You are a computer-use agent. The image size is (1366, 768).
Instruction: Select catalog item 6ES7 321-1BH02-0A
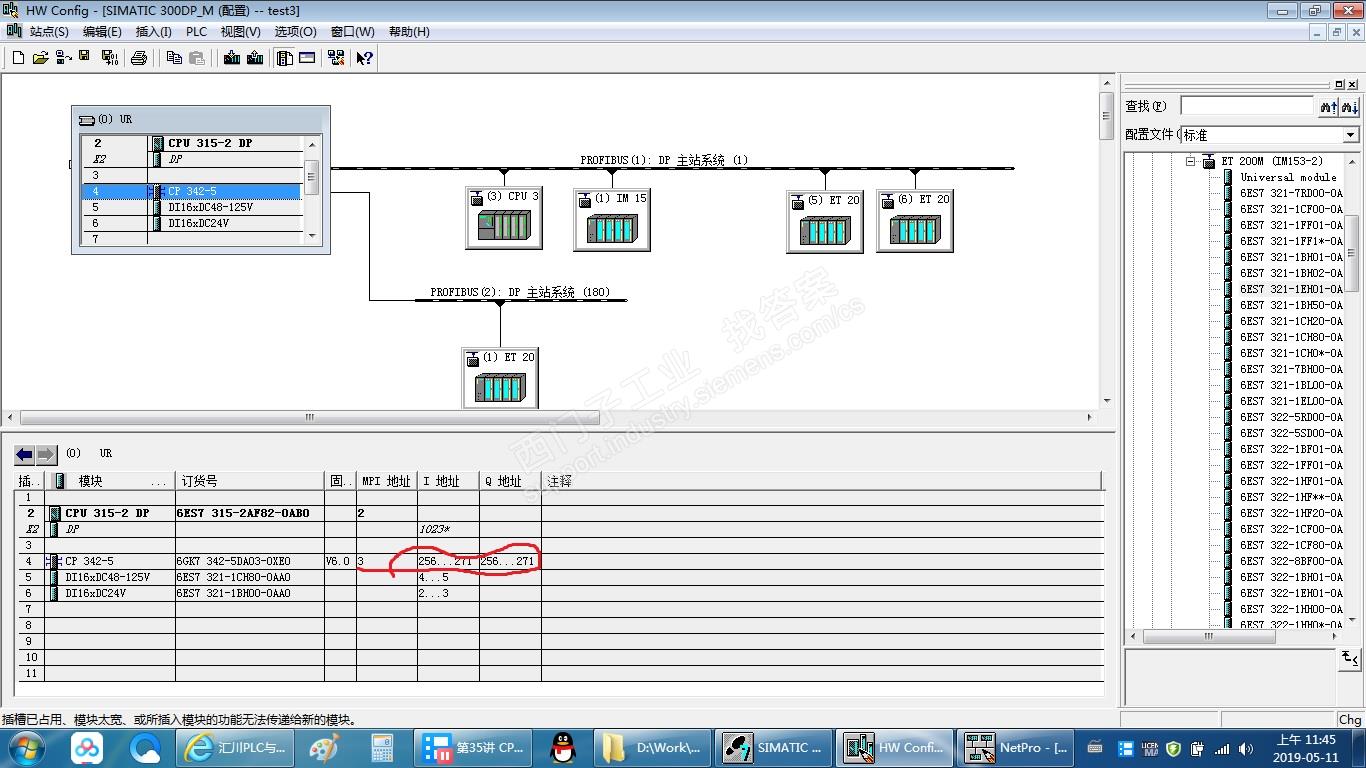pyautogui.click(x=1291, y=273)
